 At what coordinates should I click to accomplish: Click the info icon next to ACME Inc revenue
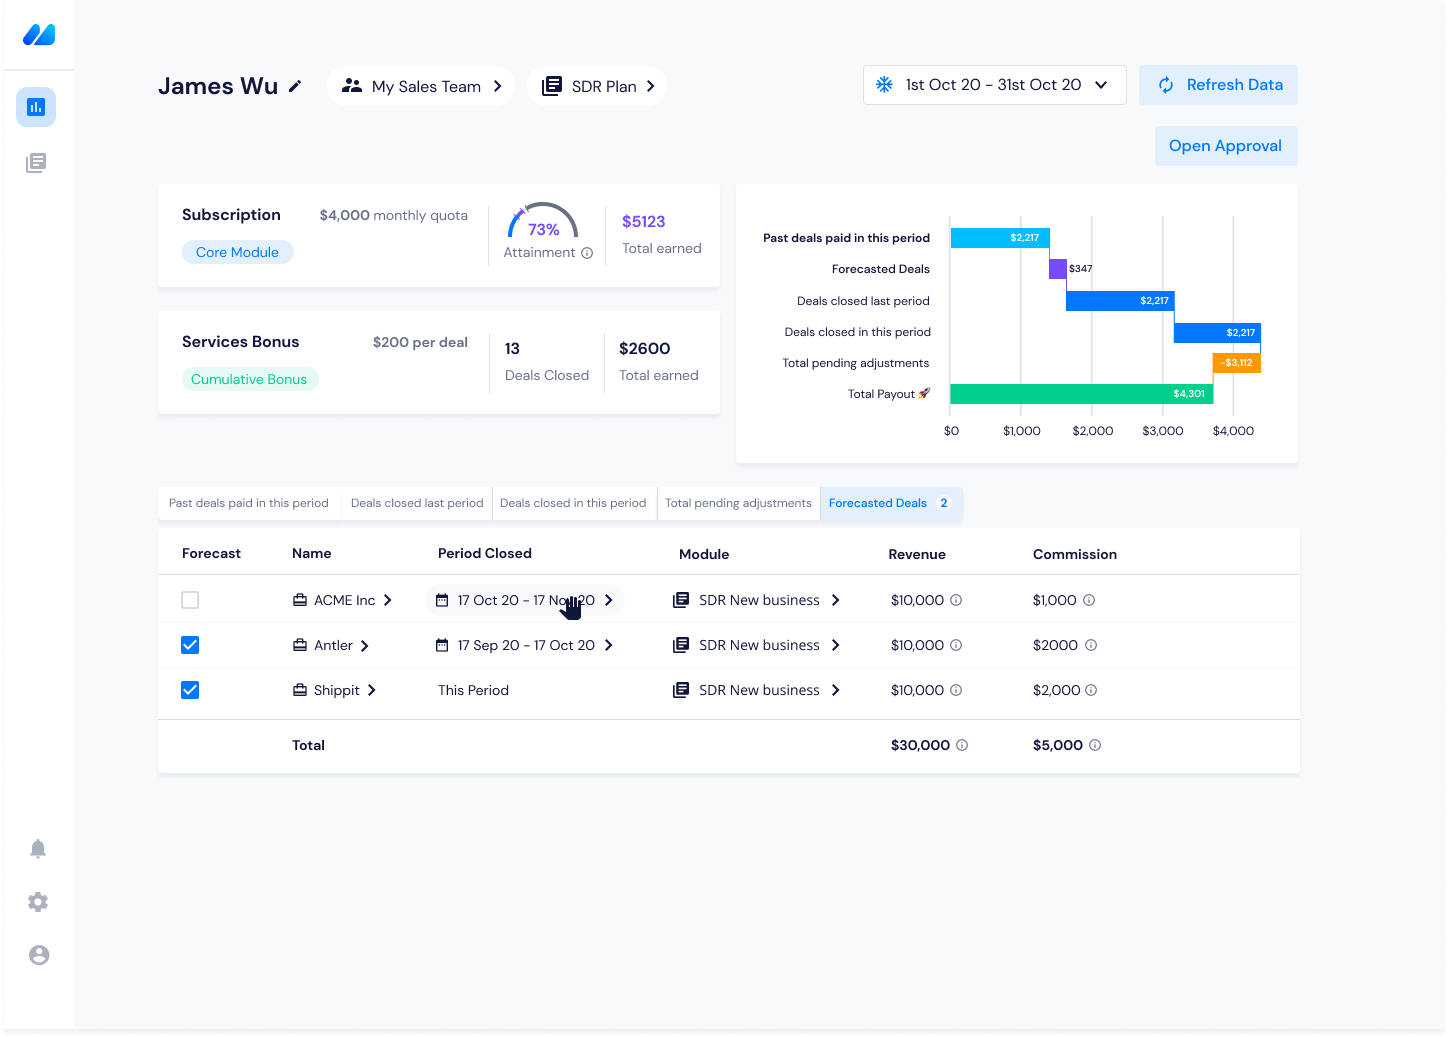[x=957, y=600]
